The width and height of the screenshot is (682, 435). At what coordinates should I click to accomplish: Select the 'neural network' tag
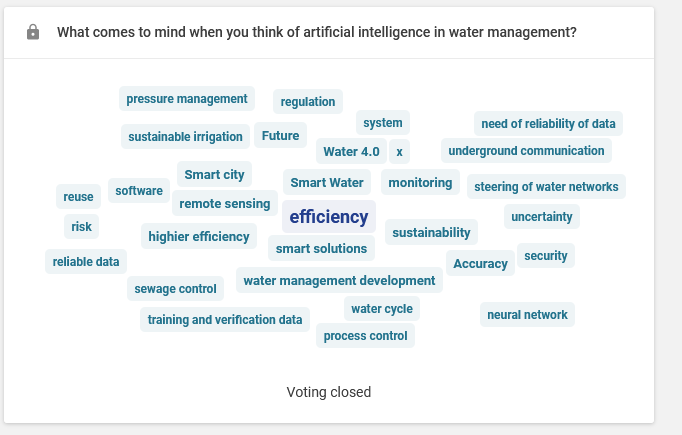[x=527, y=315]
